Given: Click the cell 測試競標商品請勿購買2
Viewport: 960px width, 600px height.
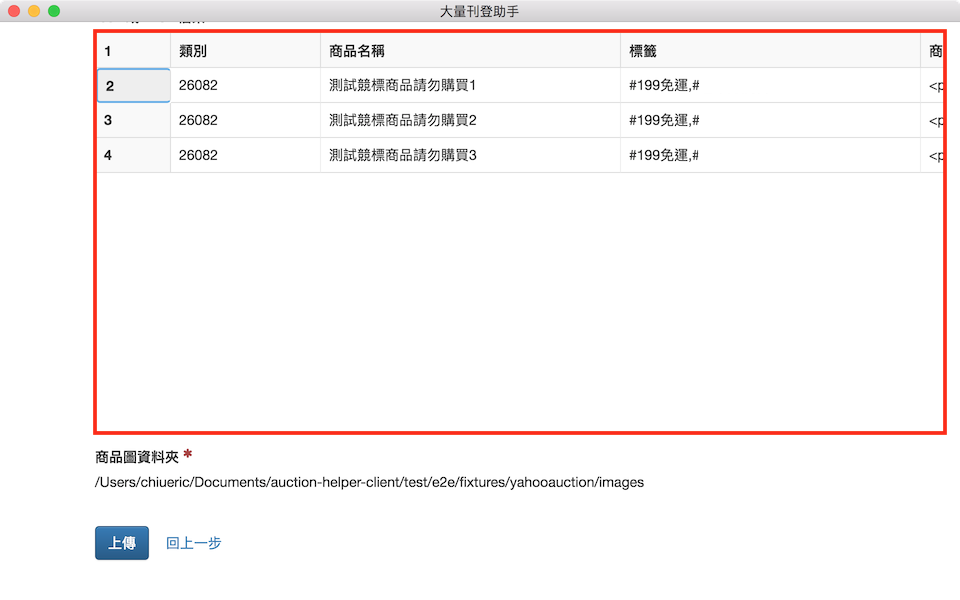Looking at the screenshot, I should [x=470, y=120].
